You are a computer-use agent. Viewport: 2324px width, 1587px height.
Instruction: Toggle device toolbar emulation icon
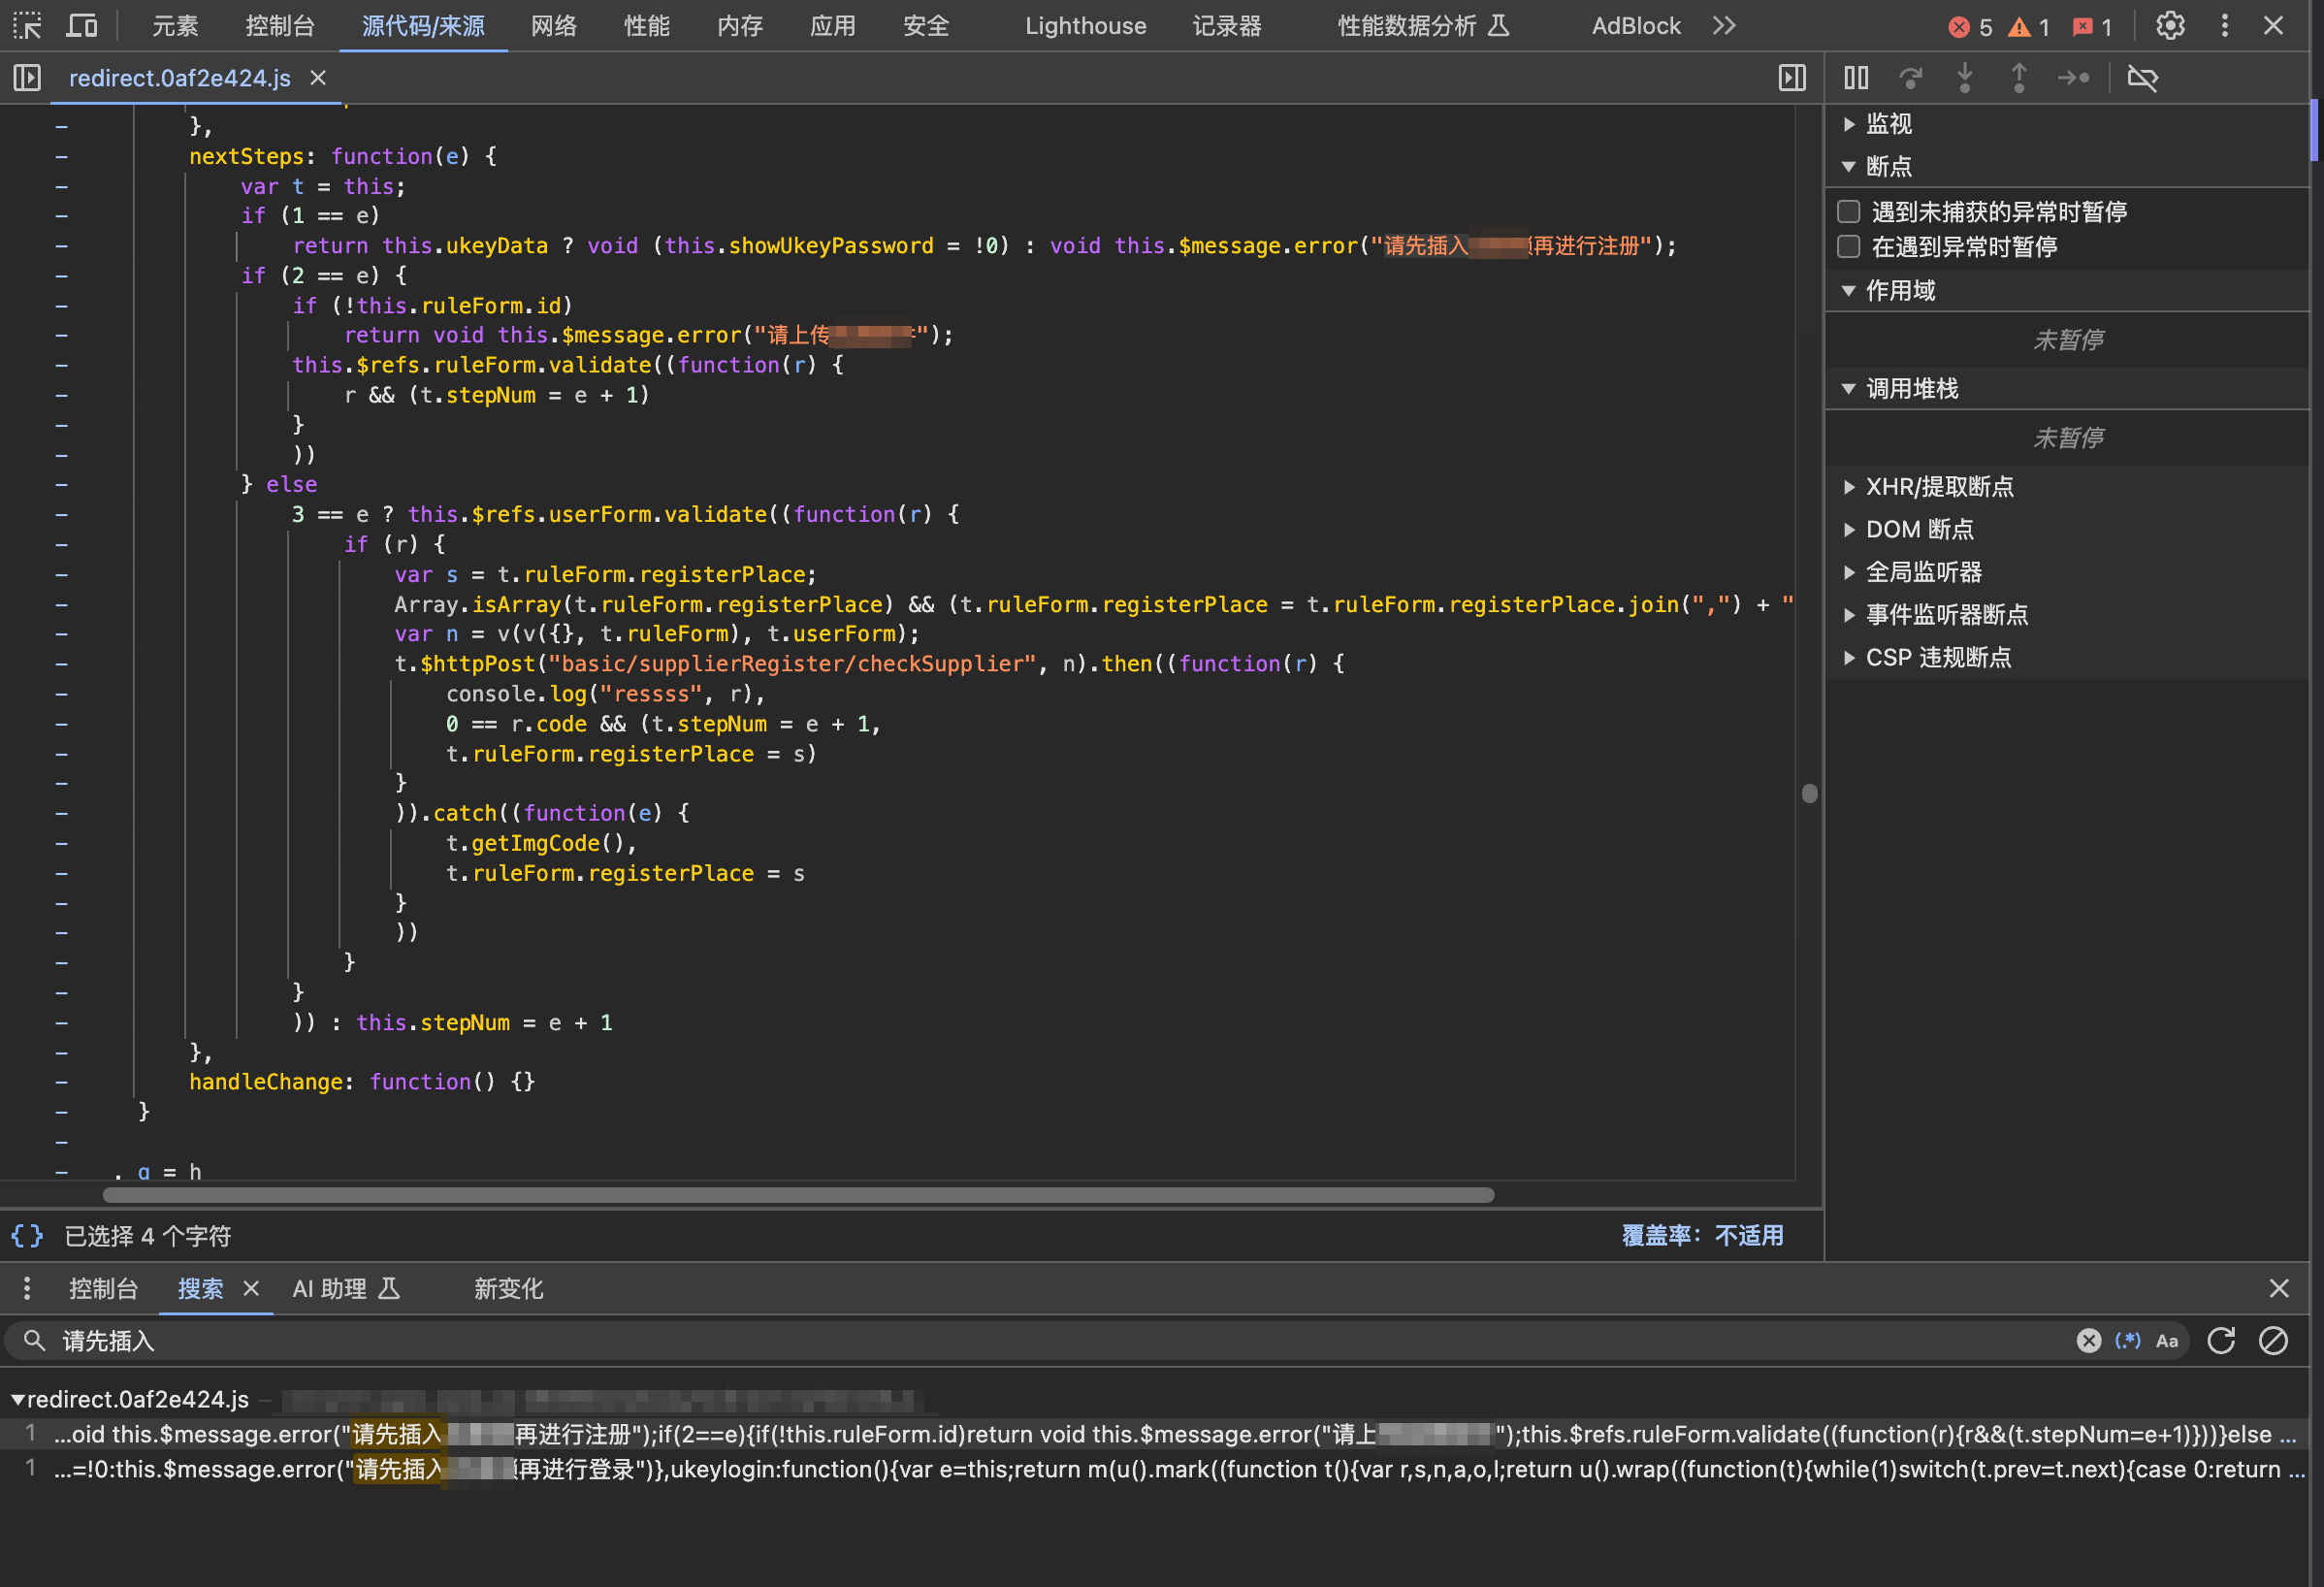point(81,26)
